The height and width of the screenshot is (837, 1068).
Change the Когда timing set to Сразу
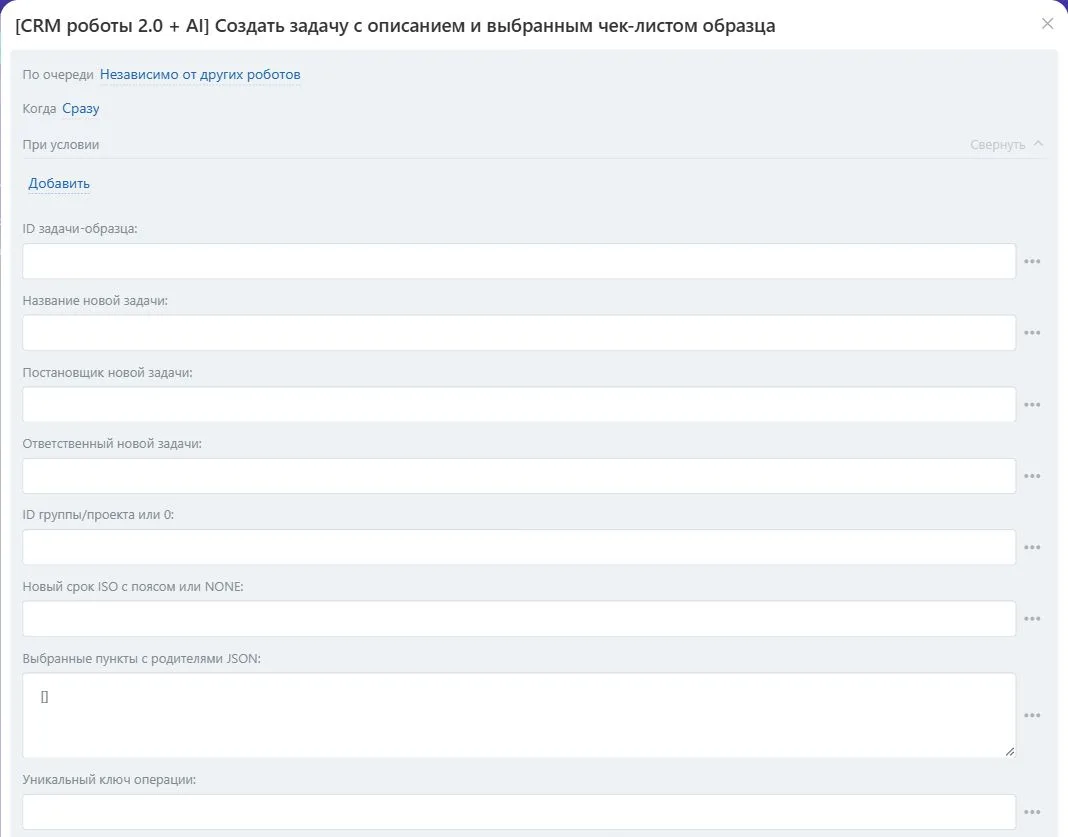click(80, 109)
